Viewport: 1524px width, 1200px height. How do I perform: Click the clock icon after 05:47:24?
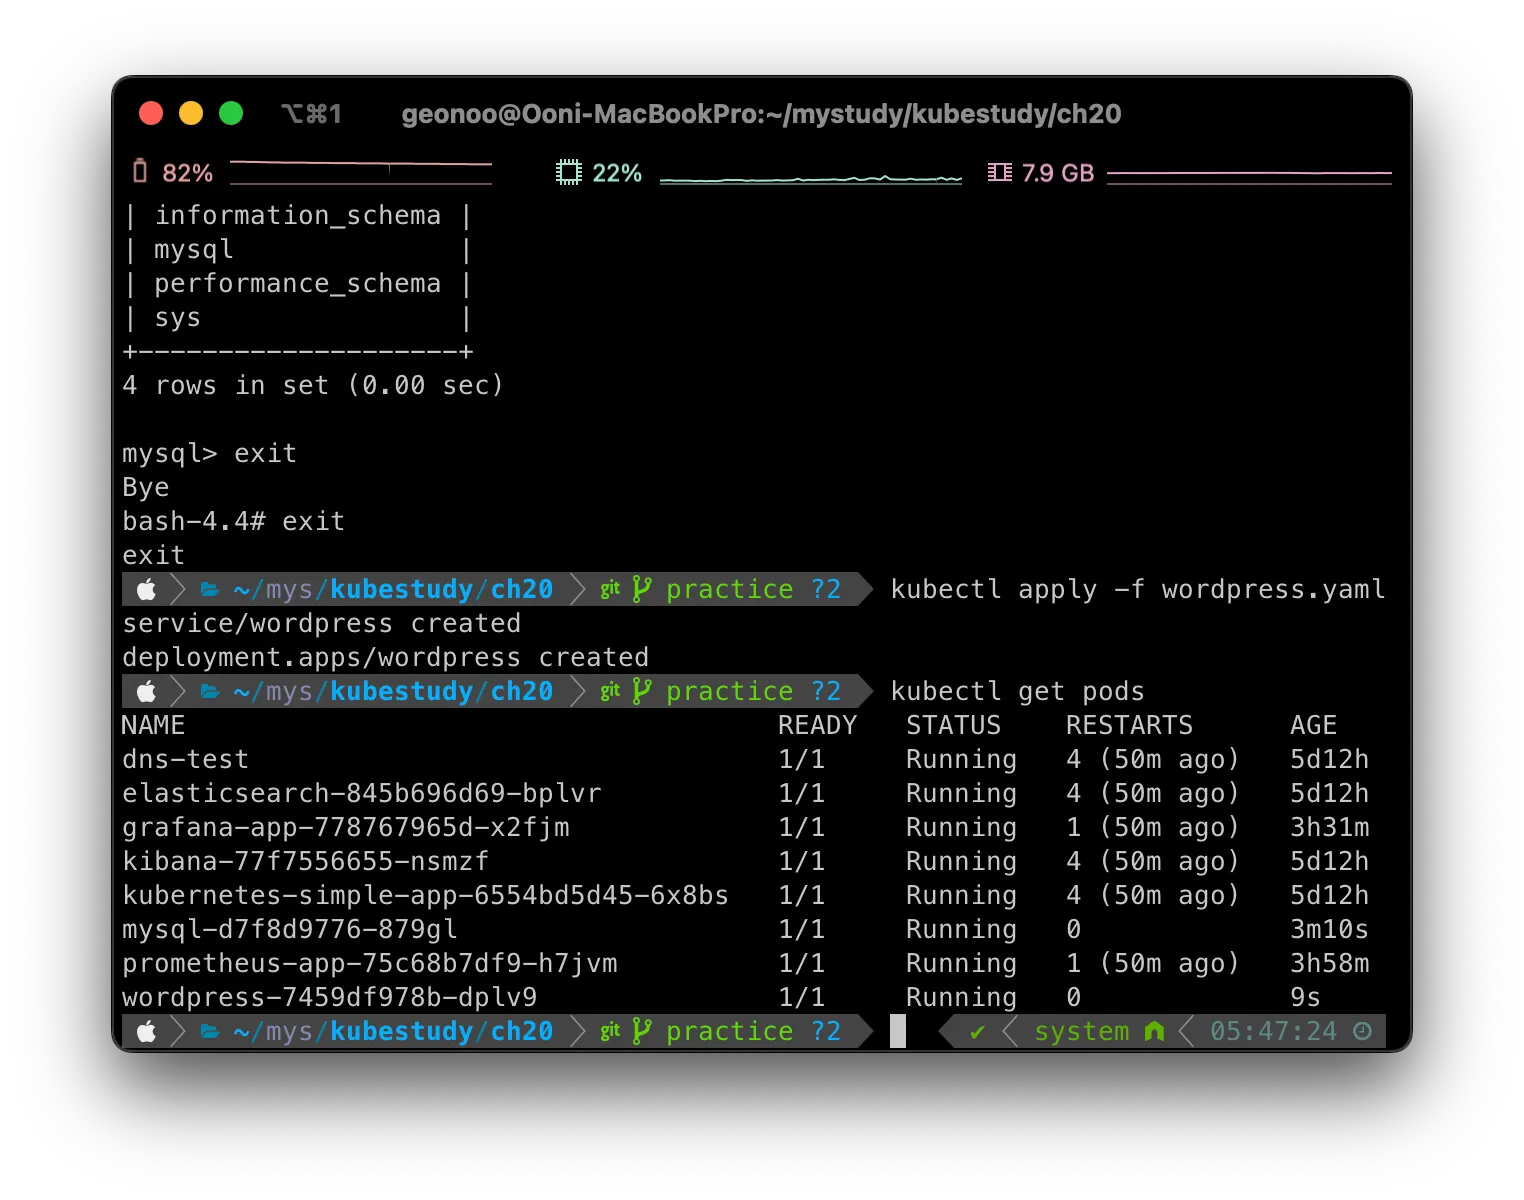(1362, 1031)
